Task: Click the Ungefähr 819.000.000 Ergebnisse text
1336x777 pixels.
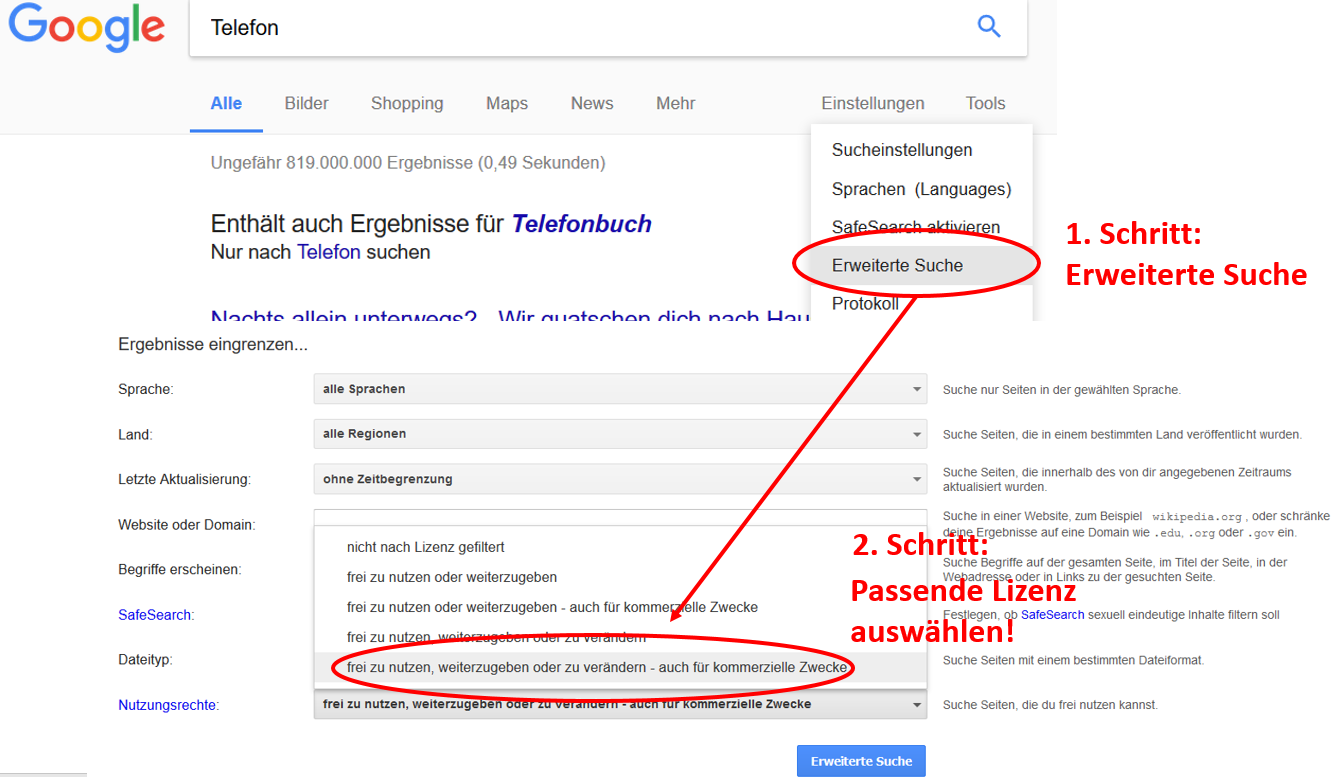Action: 408,162
